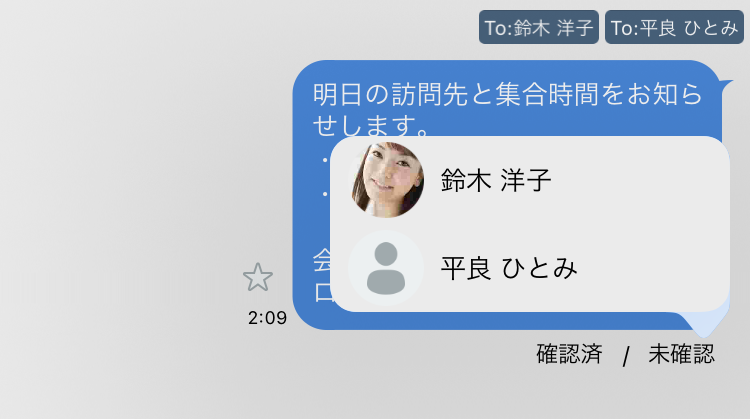Click the blue bubble area beside the 2:09 time
Image resolution: width=750 pixels, height=419 pixels.
[311, 318]
